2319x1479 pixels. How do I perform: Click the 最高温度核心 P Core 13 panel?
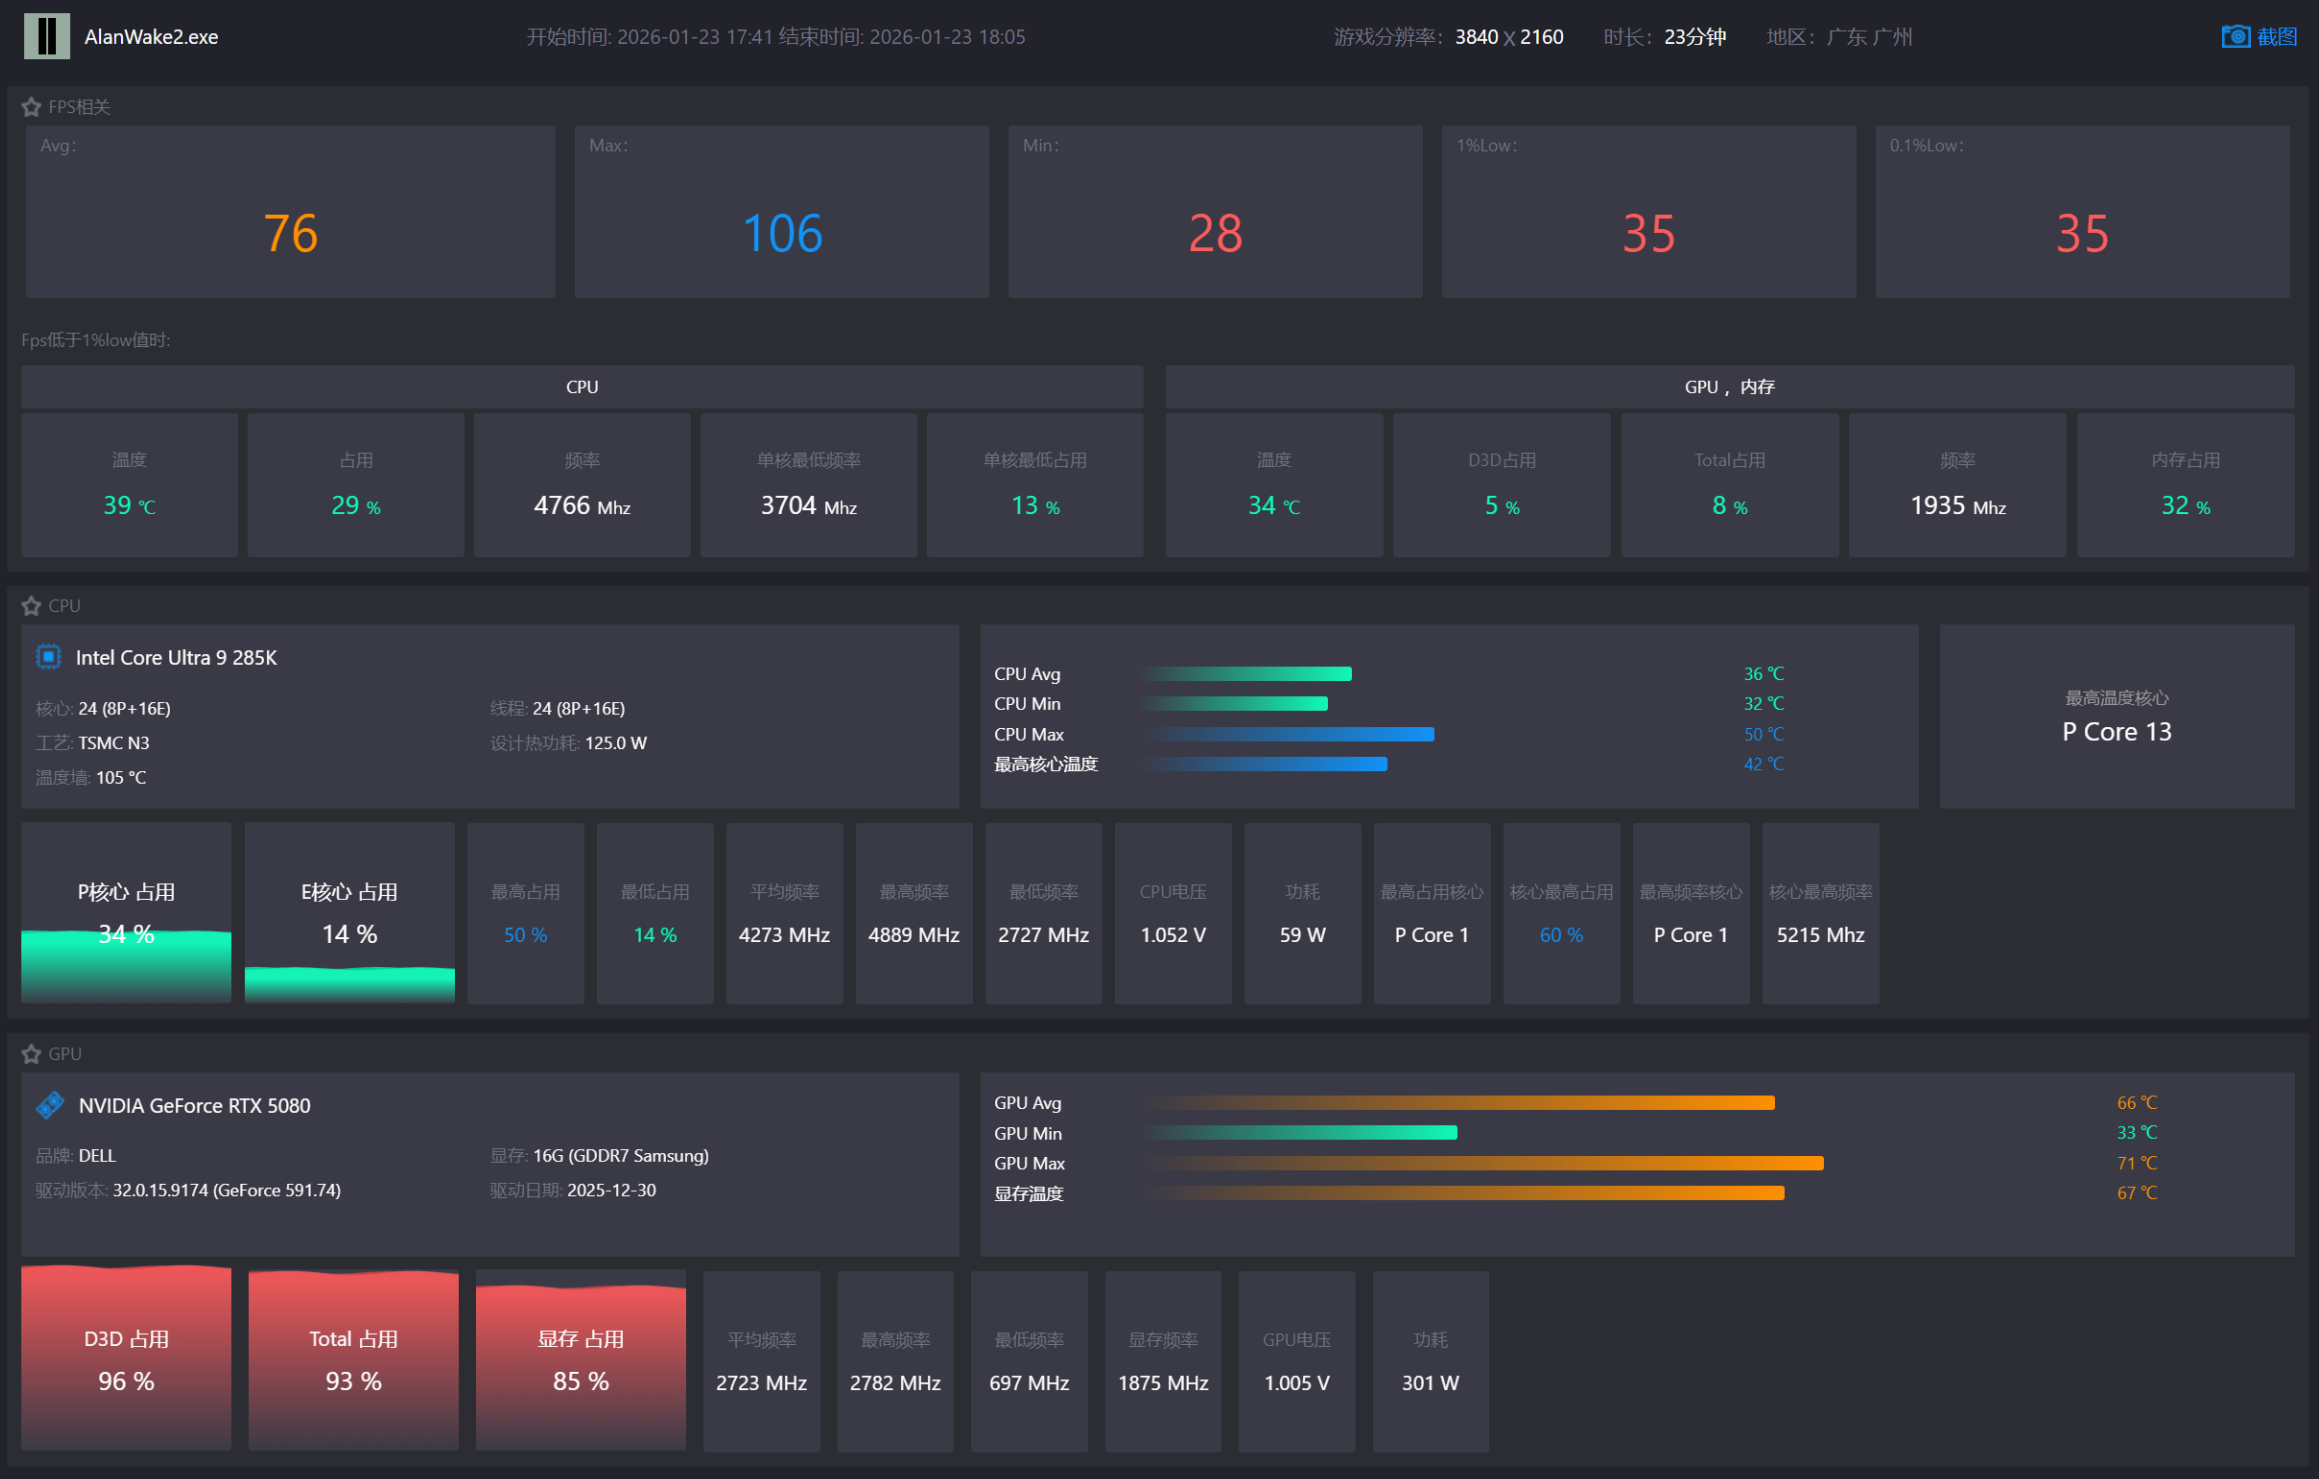2116,716
